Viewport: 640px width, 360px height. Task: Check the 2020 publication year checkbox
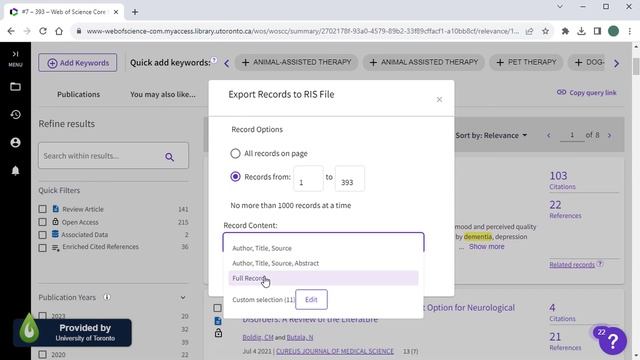coord(42,354)
